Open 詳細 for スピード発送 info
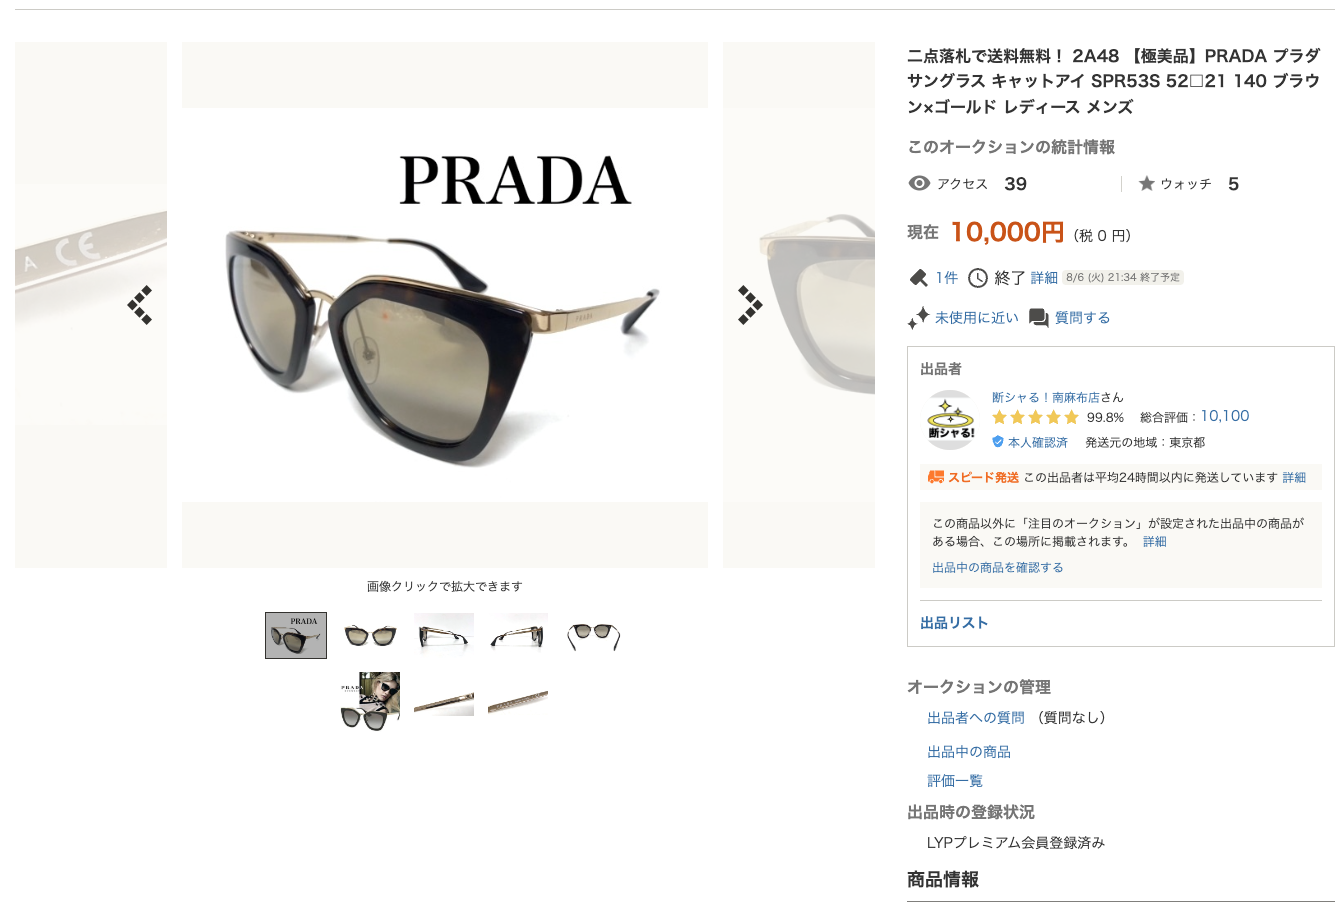This screenshot has height=909, width=1342. click(x=1294, y=478)
